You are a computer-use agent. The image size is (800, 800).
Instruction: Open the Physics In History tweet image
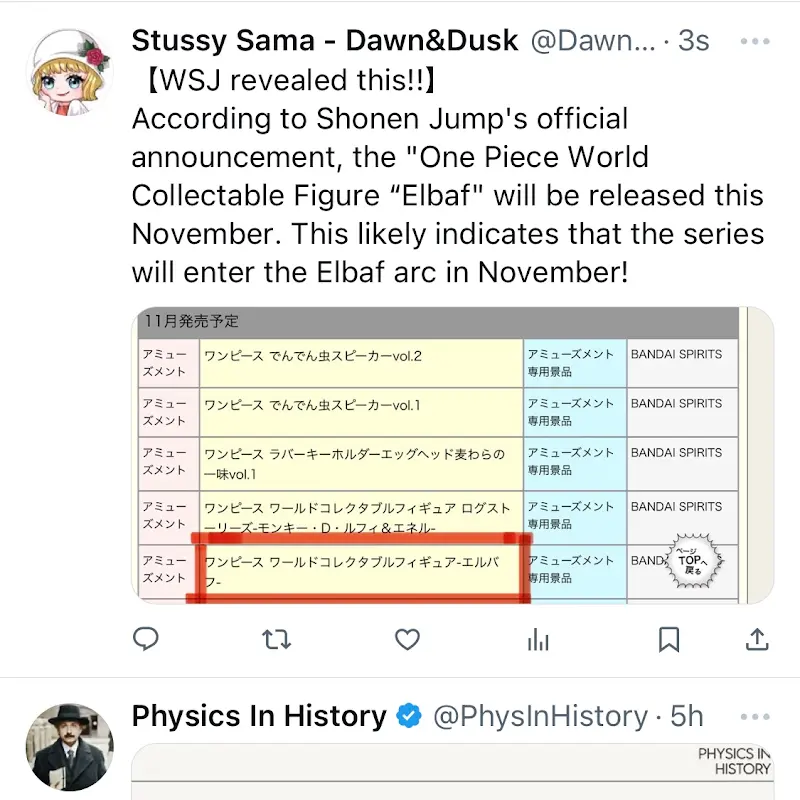453,771
